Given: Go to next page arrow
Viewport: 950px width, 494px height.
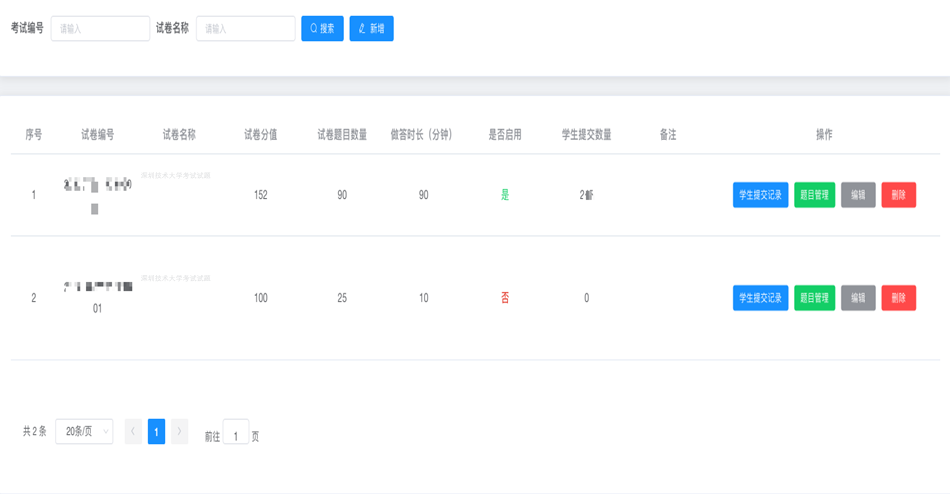Looking at the screenshot, I should click(179, 431).
